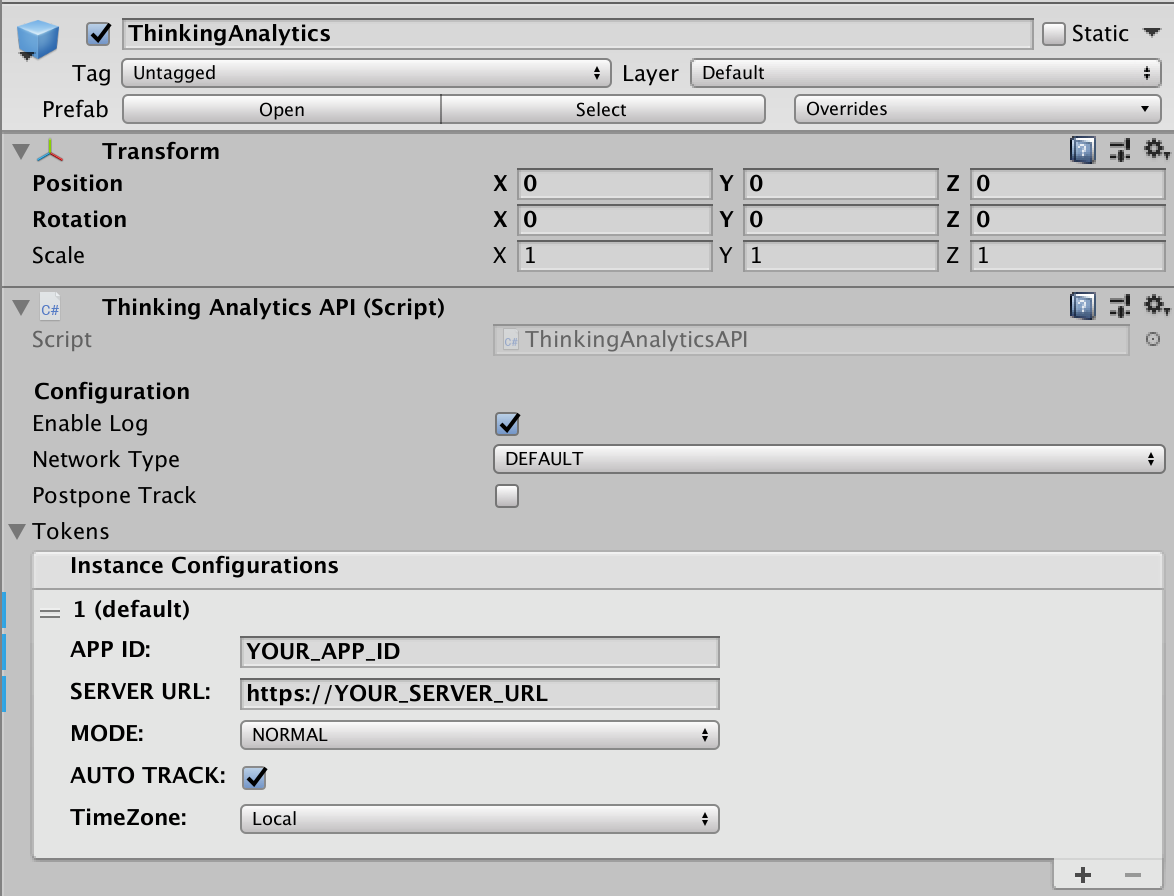Viewport: 1174px width, 896px height.
Task: Enable the Postpone Track checkbox
Action: click(507, 495)
